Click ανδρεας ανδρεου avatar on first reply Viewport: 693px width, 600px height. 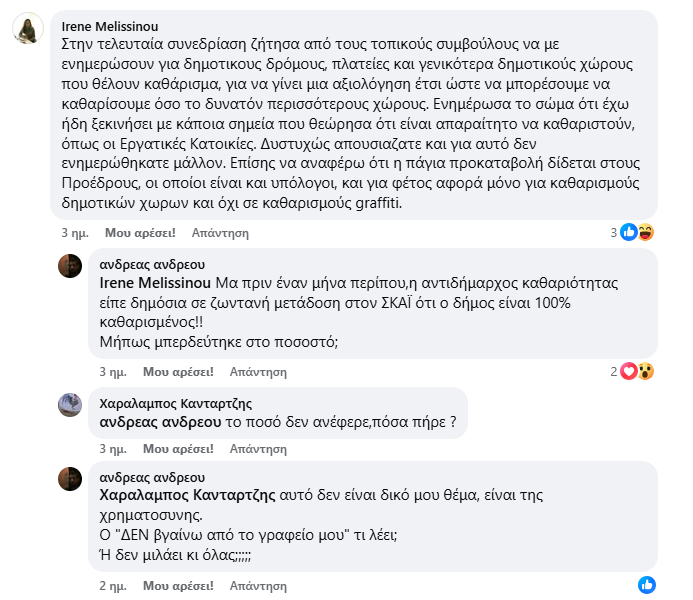point(70,266)
